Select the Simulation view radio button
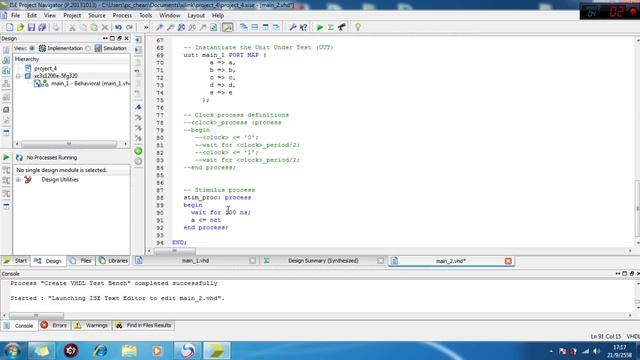The width and height of the screenshot is (640, 360). [88, 48]
